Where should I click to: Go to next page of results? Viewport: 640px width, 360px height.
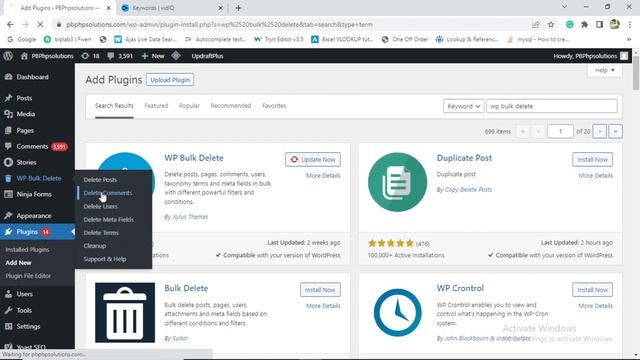(x=600, y=131)
